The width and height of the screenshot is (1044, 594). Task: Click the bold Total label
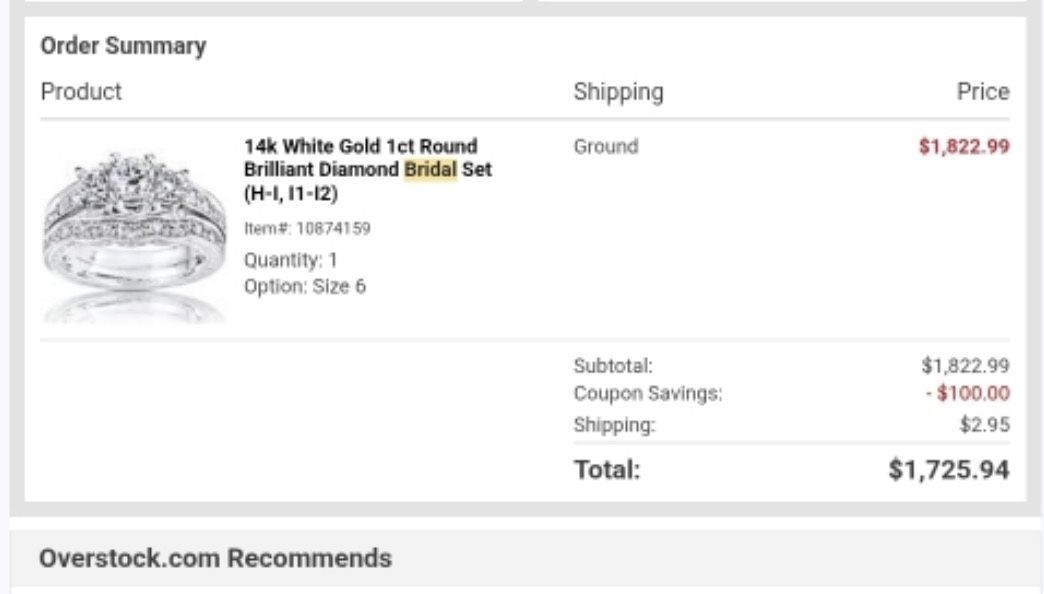pos(606,469)
